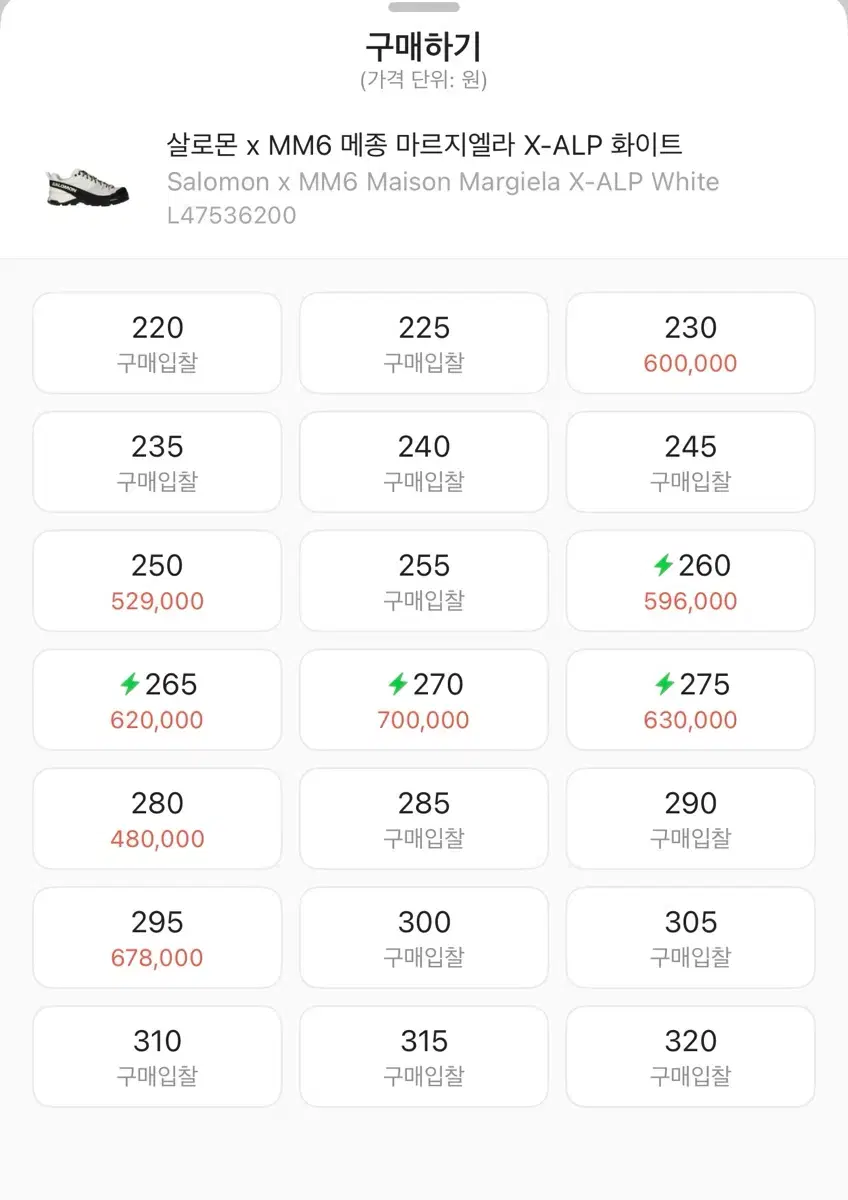Click lightning icon on size 275

[x=663, y=685]
